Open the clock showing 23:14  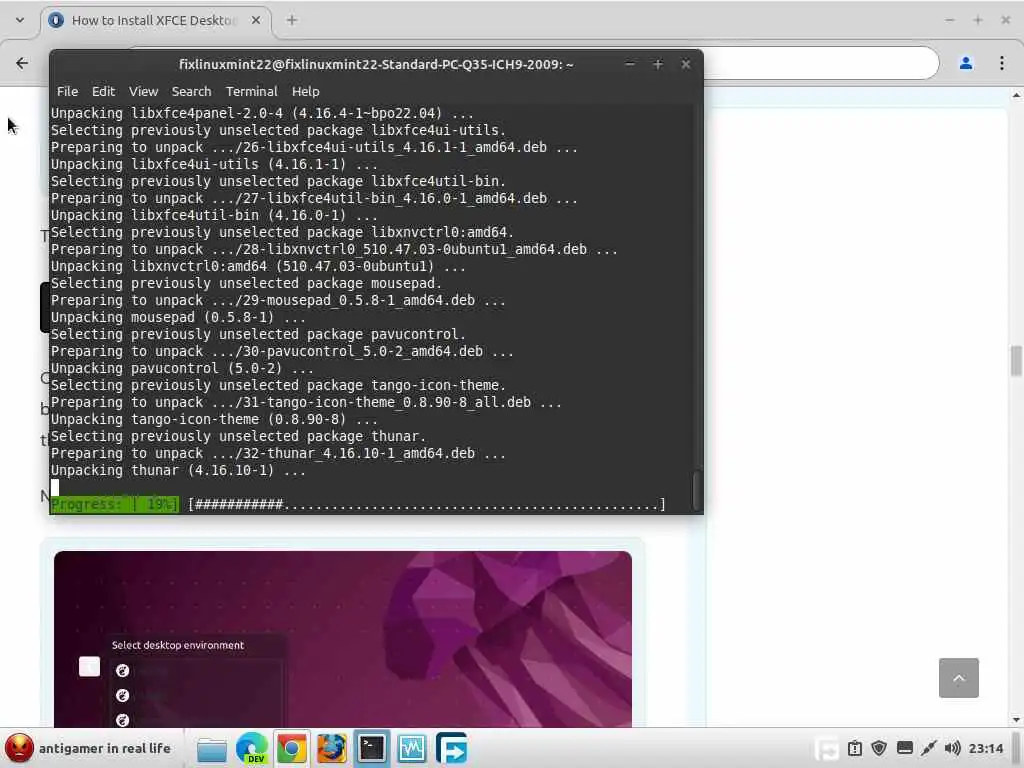(x=985, y=748)
